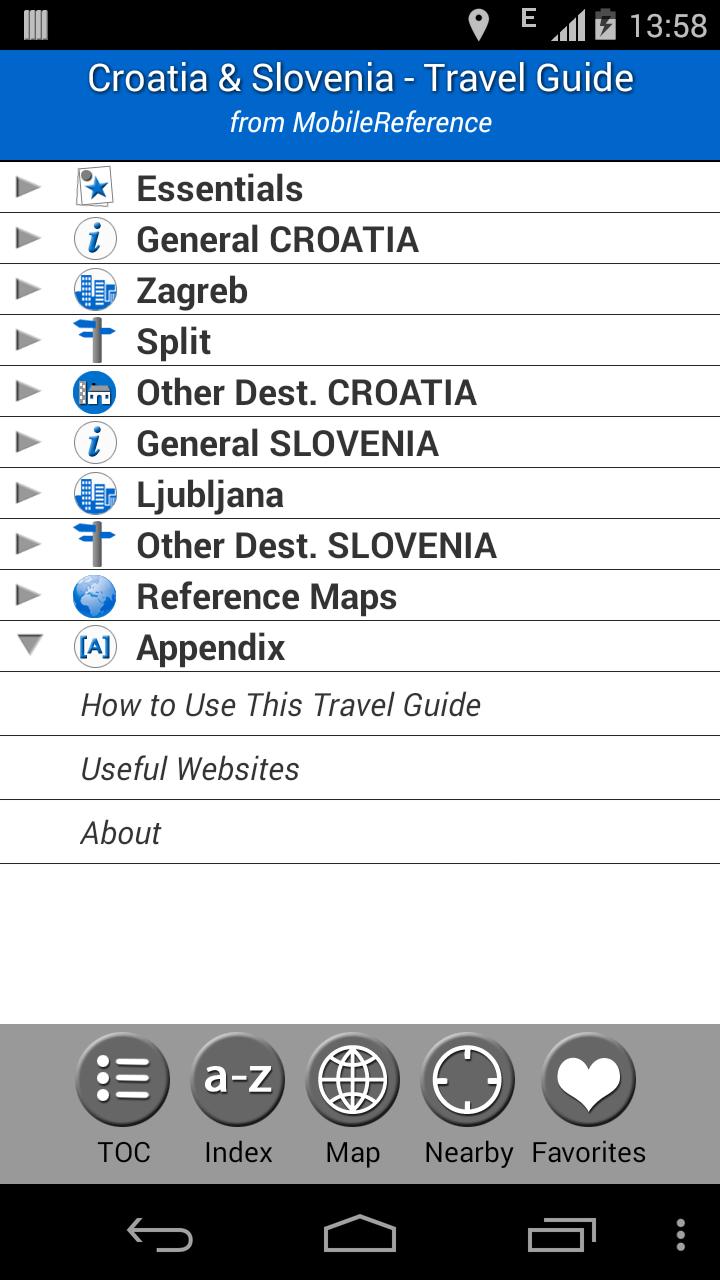Open How to Use This Travel Guide
Screen dimensions: 720x1280
(x=280, y=704)
